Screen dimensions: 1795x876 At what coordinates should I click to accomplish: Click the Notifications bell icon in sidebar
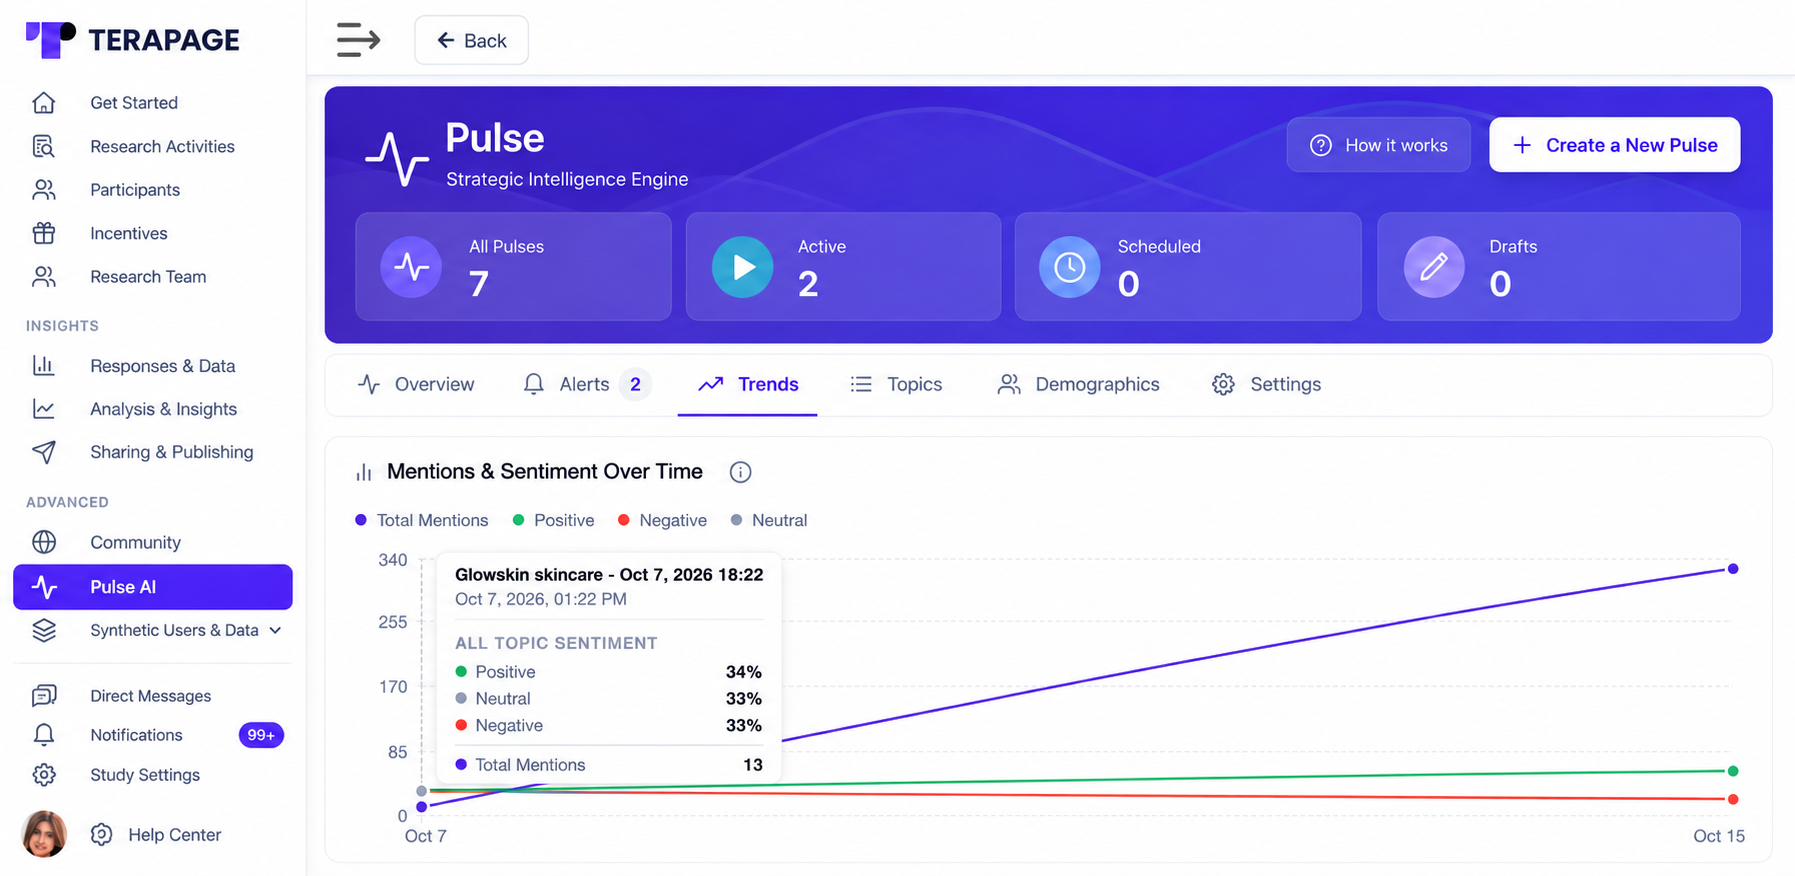coord(44,735)
